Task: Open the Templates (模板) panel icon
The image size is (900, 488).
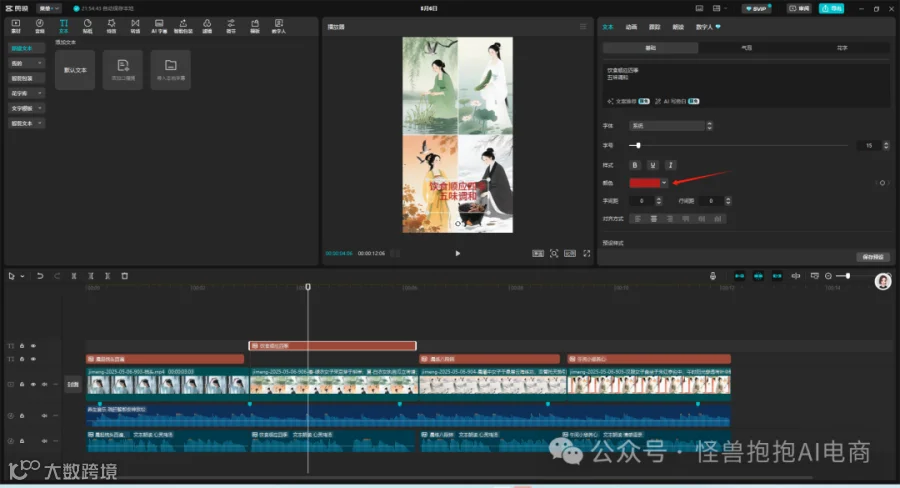Action: 255,26
